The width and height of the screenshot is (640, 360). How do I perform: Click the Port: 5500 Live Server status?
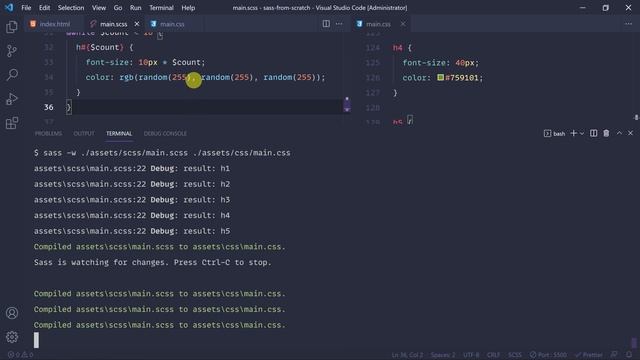[x=548, y=355]
